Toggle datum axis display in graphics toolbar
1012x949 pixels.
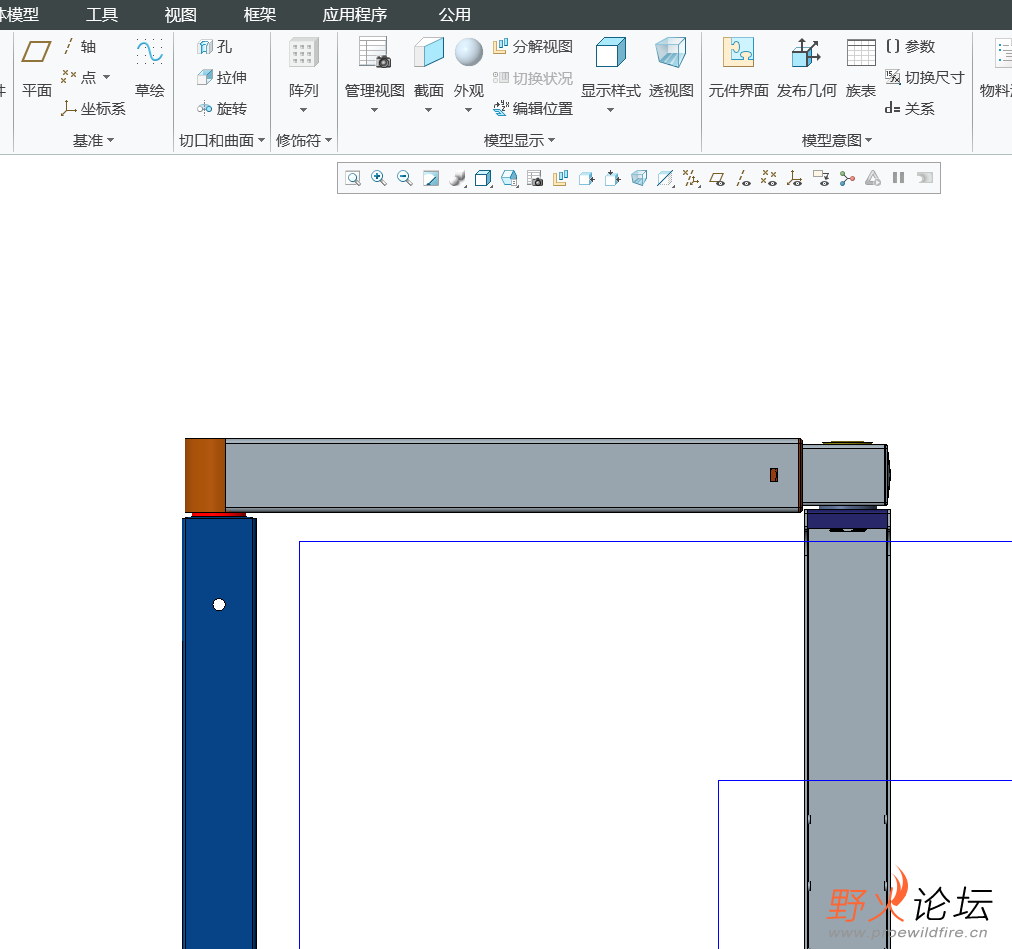743,178
